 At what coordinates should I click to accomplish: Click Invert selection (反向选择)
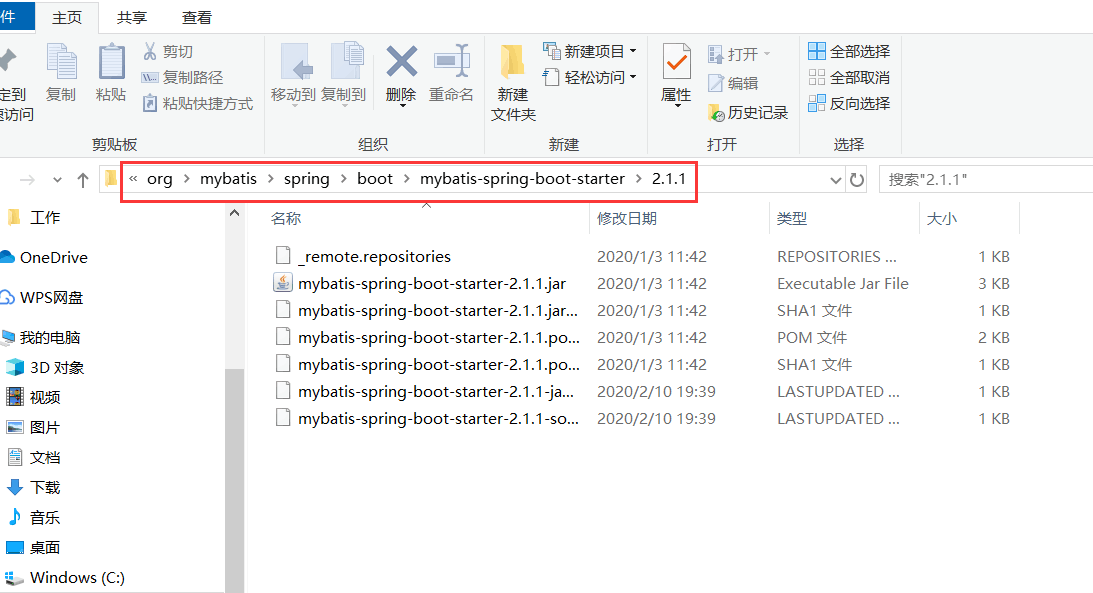(x=849, y=104)
